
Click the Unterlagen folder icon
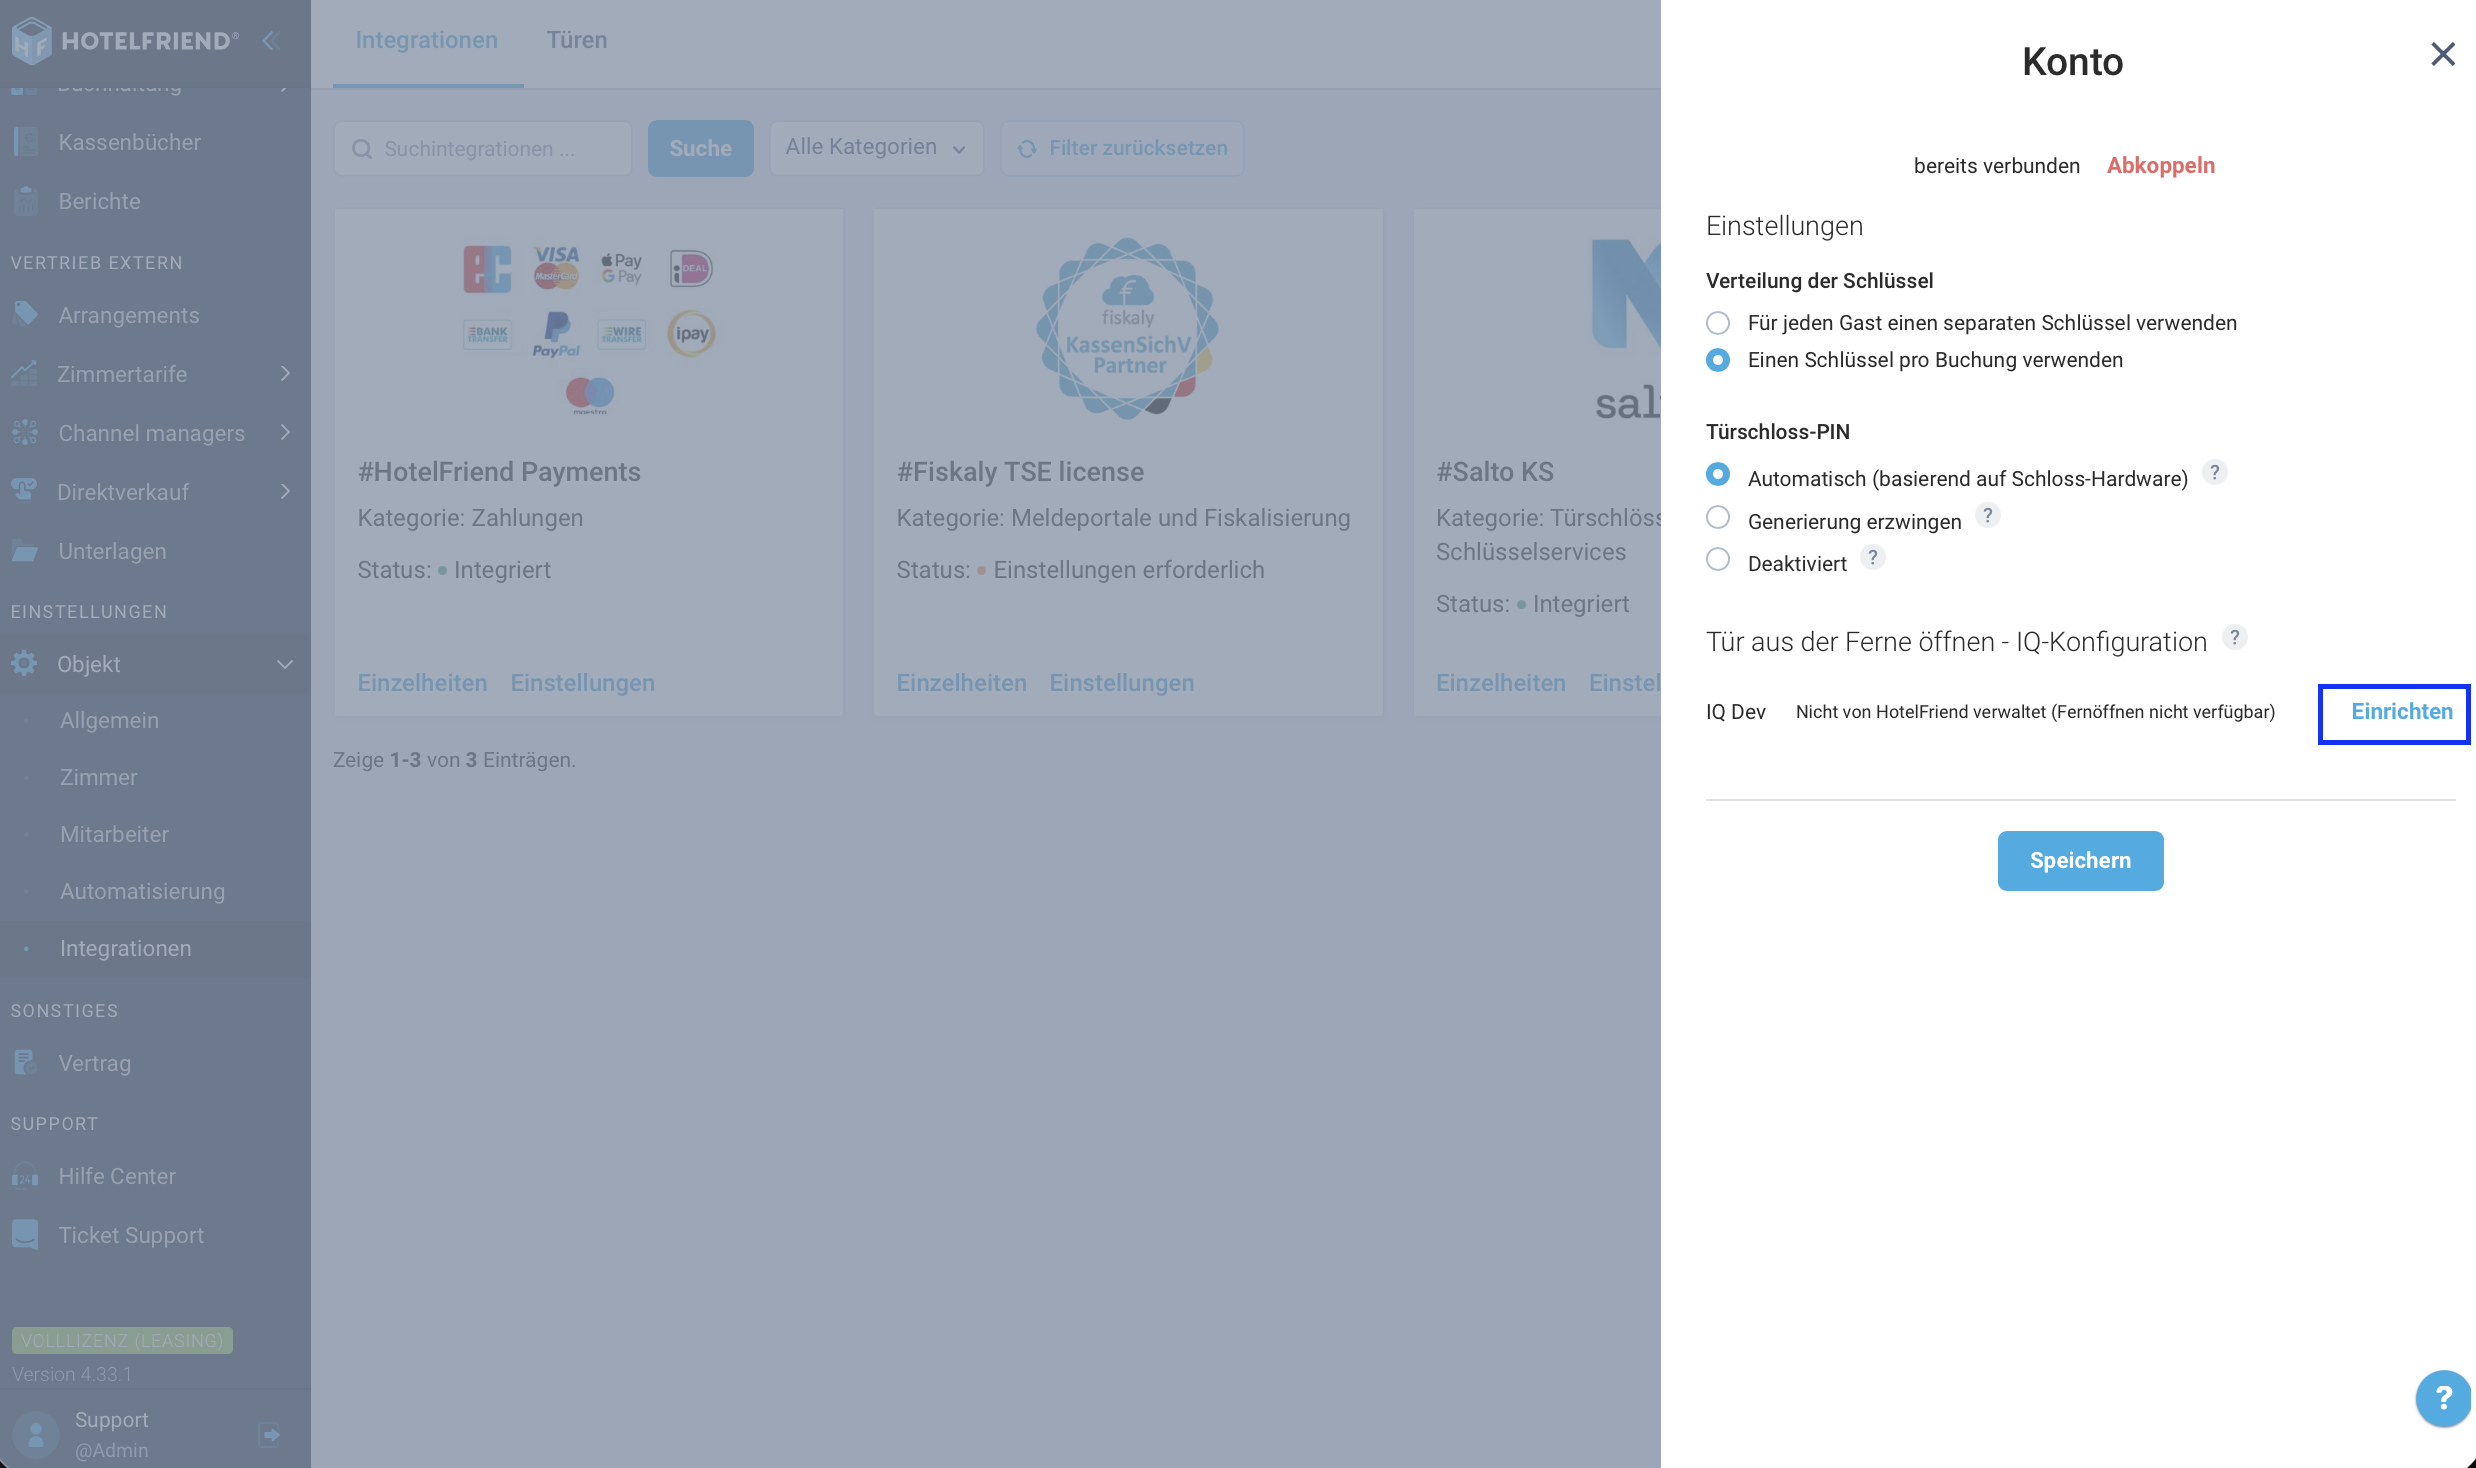pyautogui.click(x=25, y=550)
